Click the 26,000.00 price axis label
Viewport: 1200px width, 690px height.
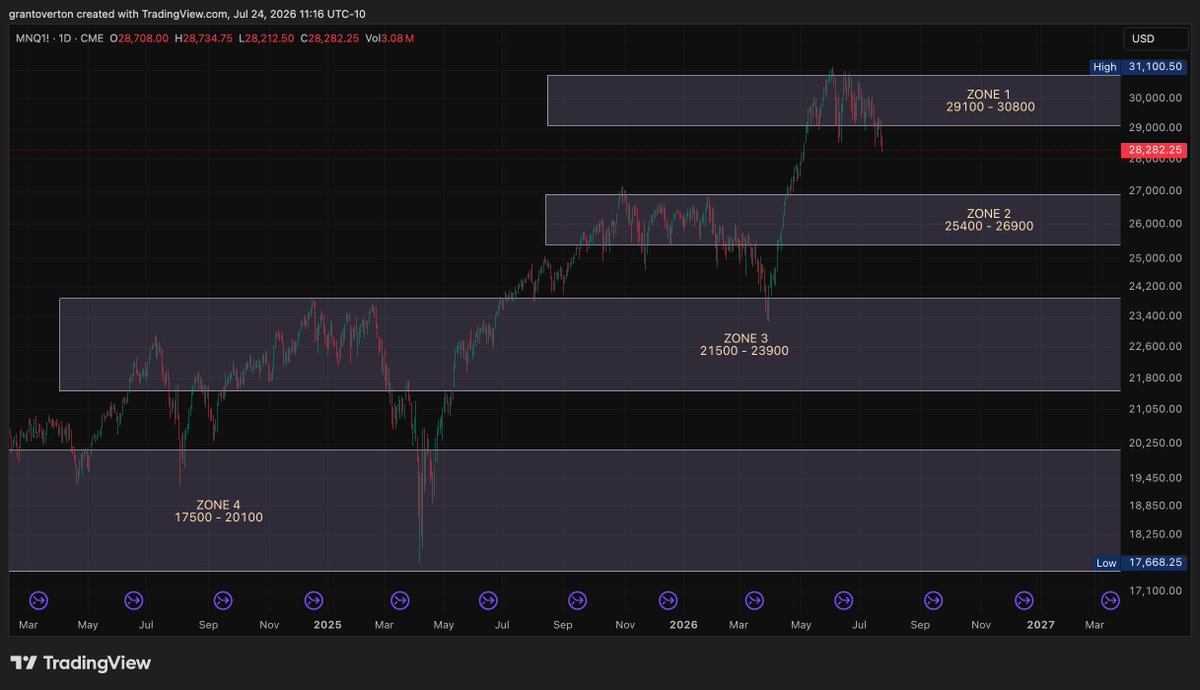pos(1156,223)
